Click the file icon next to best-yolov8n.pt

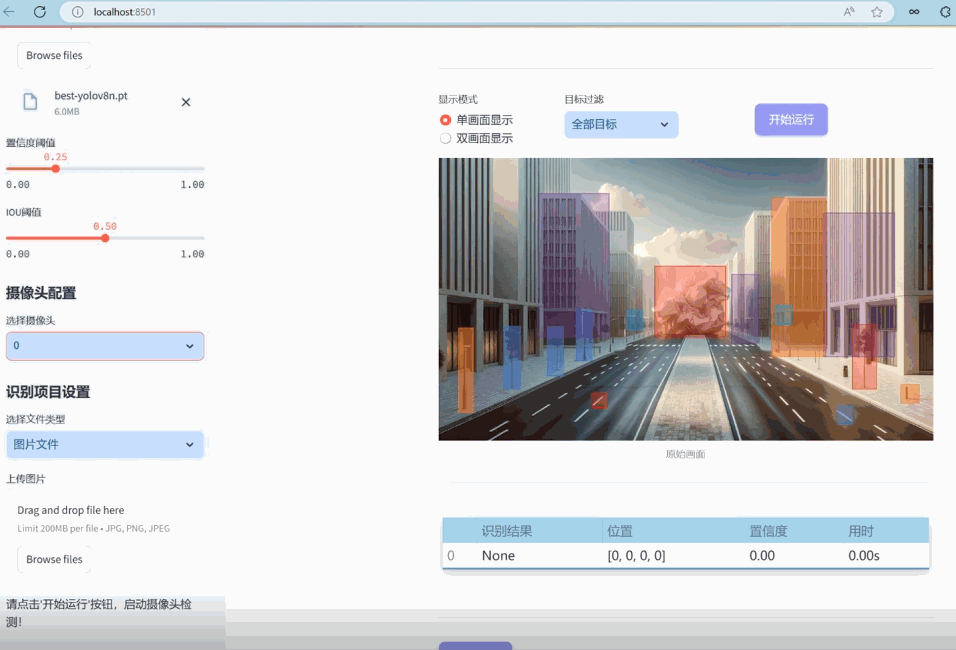30,101
